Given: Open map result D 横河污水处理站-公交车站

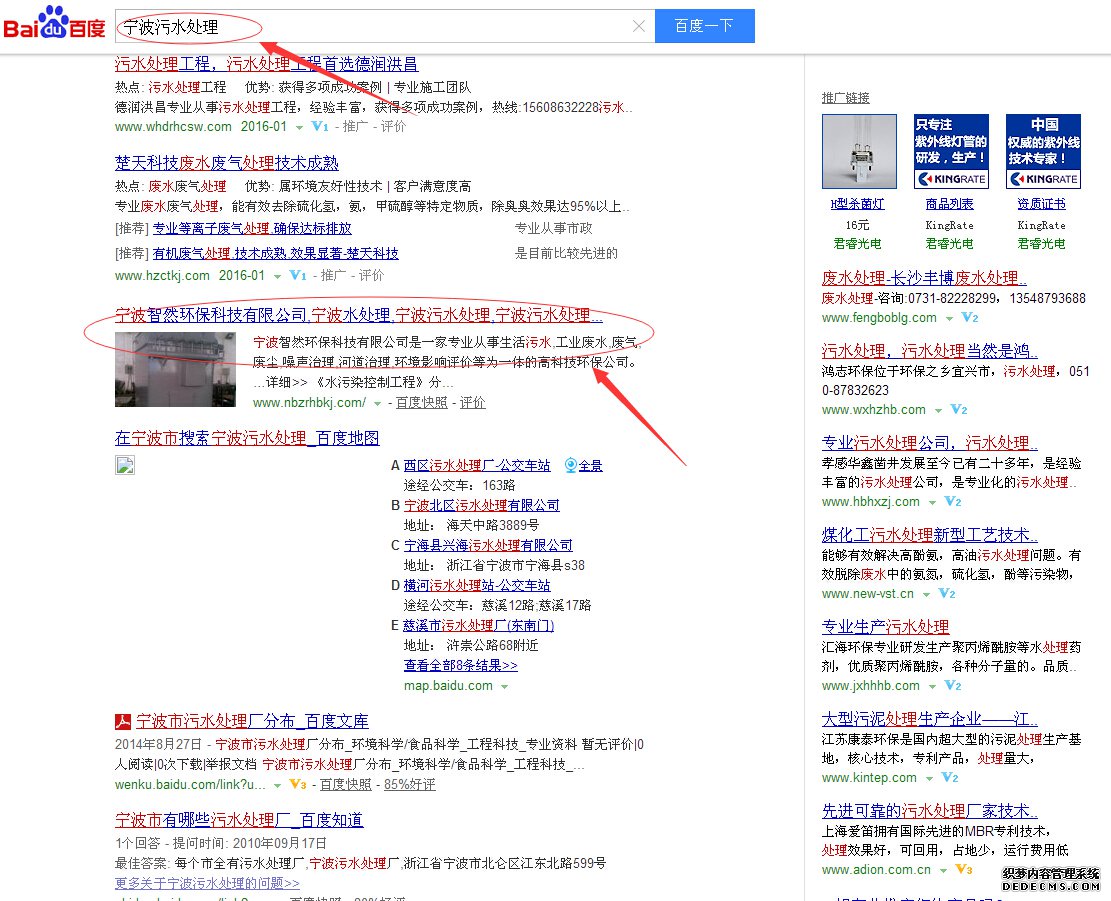Looking at the screenshot, I should [x=477, y=586].
